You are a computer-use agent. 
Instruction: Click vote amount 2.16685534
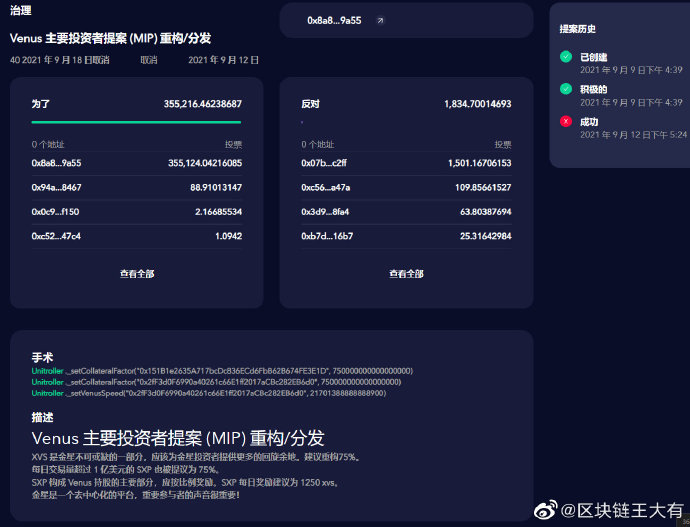pos(218,212)
